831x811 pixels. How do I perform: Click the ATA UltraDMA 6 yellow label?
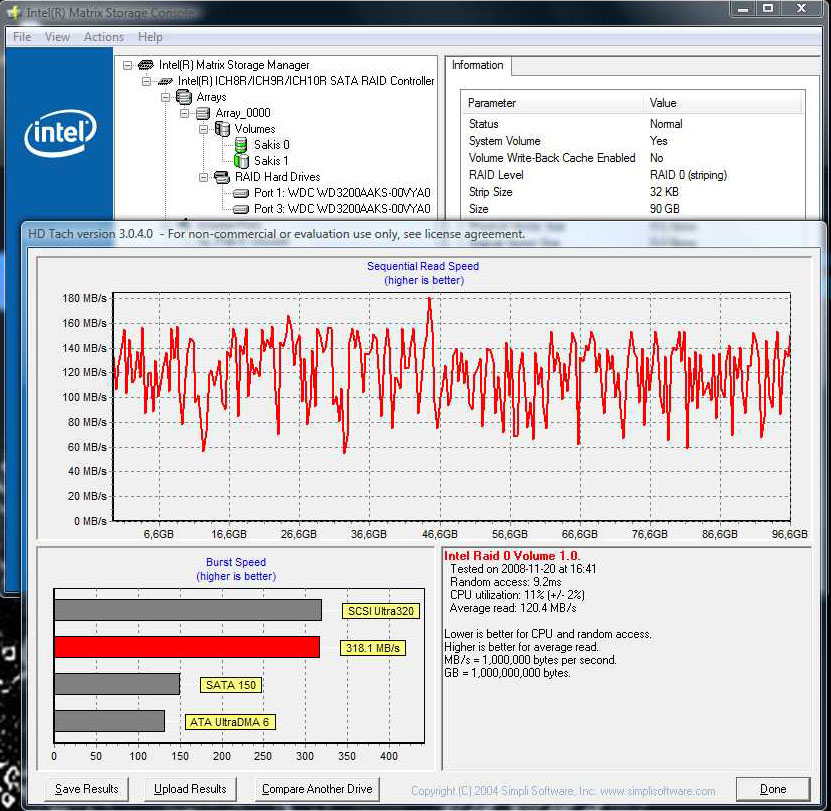229,722
